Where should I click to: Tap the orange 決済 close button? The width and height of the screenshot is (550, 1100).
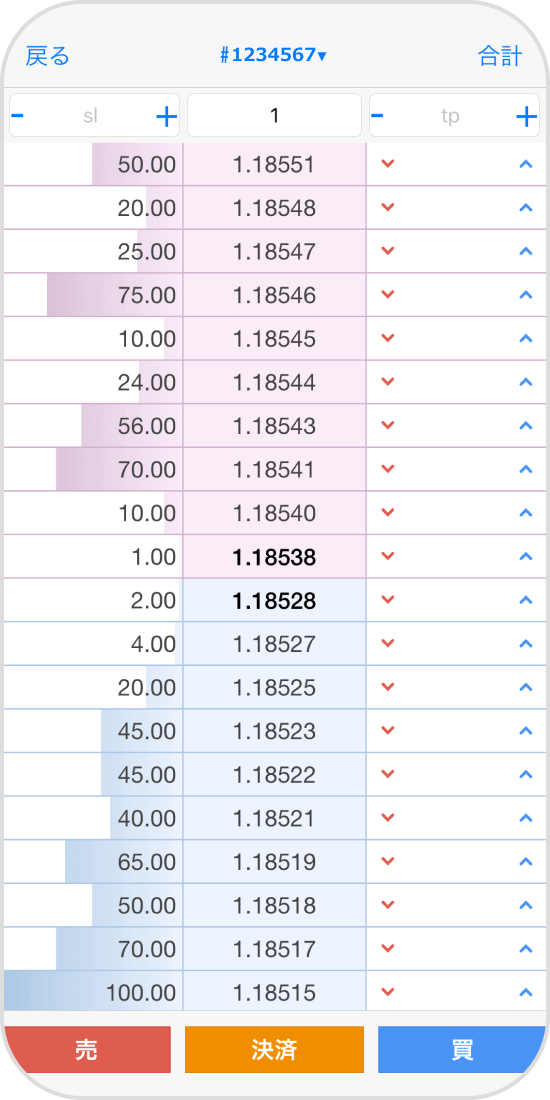274,1049
